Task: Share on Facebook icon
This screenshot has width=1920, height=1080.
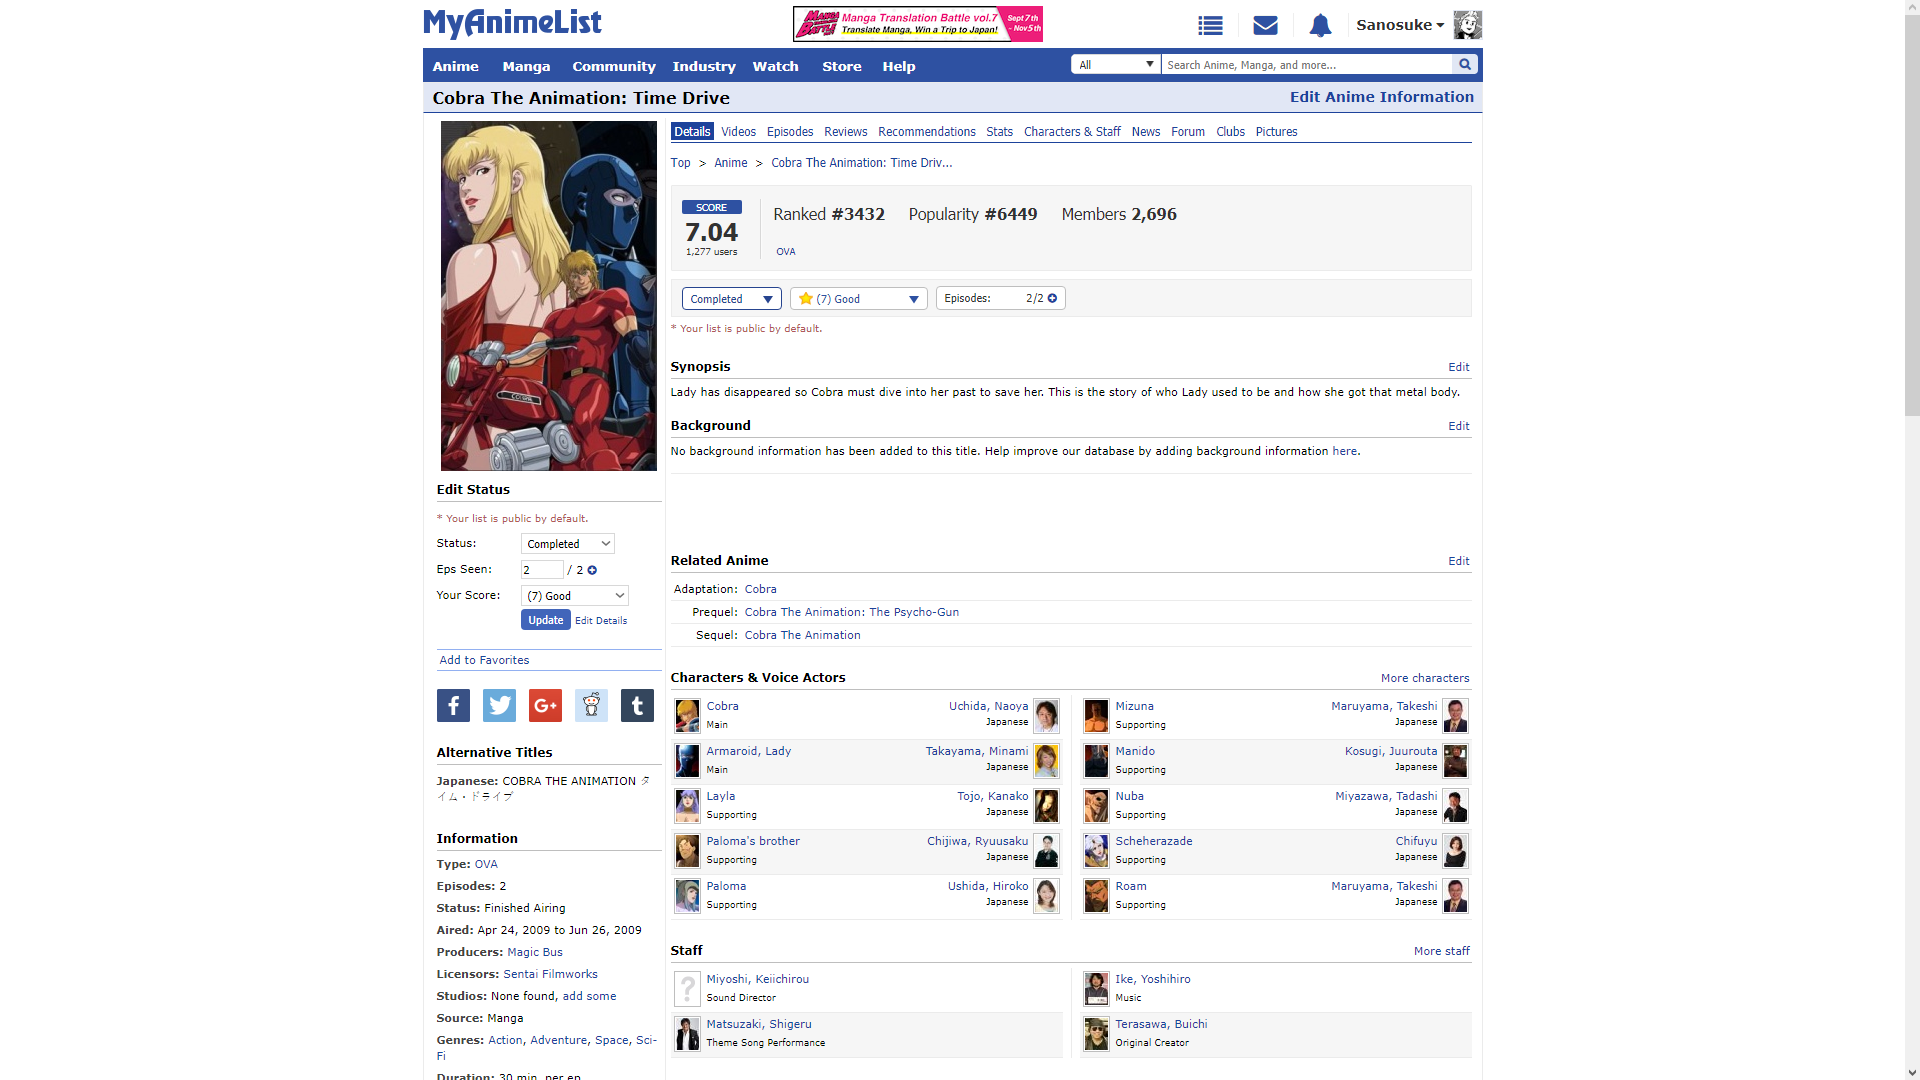Action: (453, 706)
